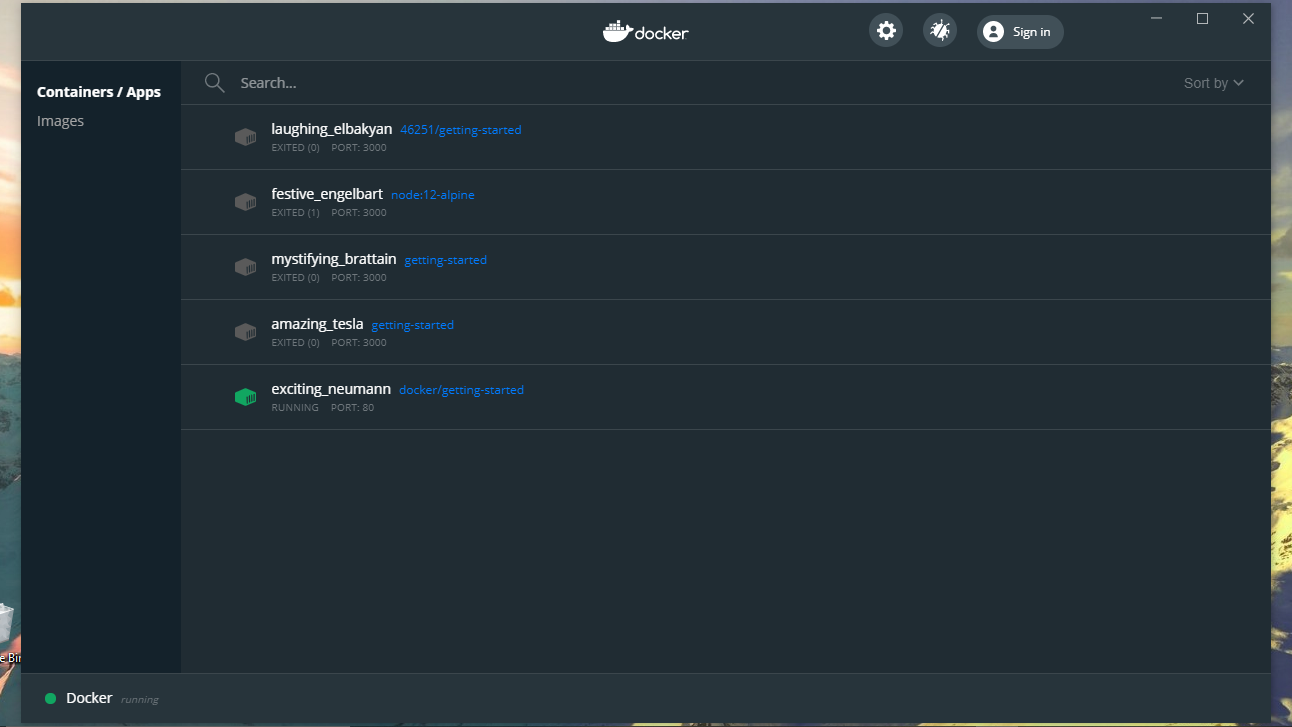The width and height of the screenshot is (1292, 727).
Task: Close the Docker Desktop window
Action: click(x=1248, y=18)
